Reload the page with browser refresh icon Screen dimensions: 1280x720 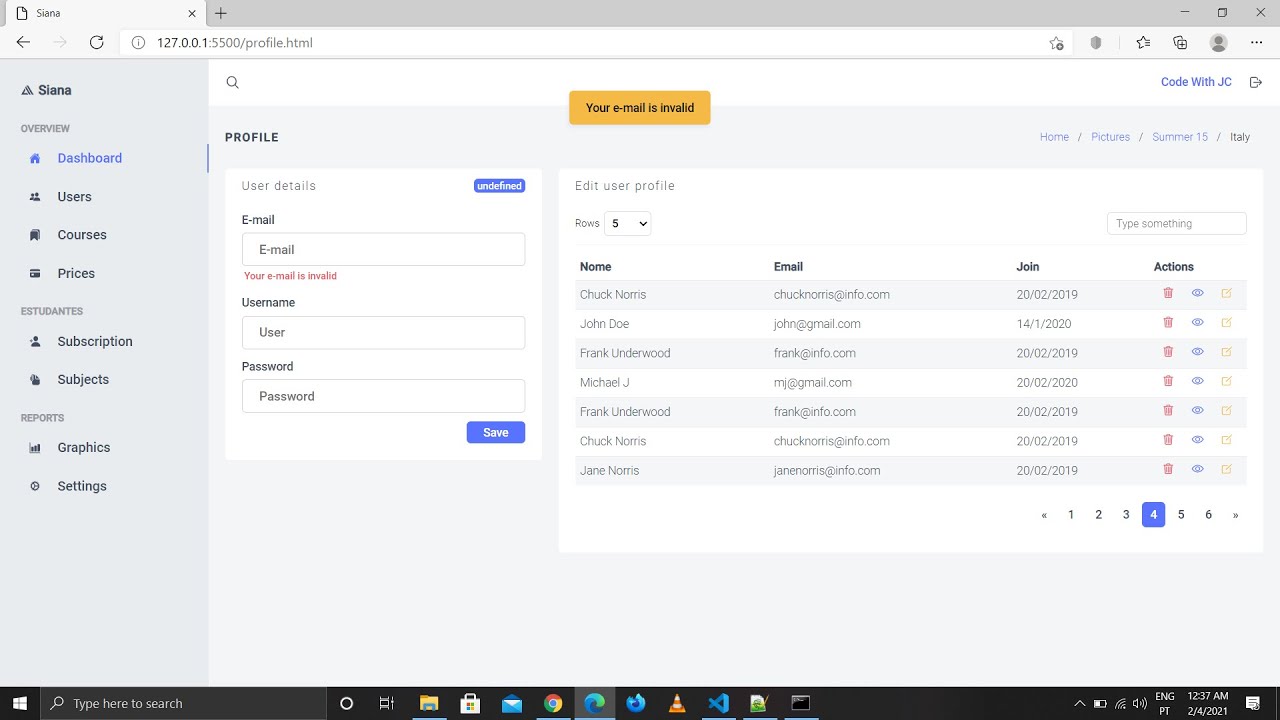(x=97, y=42)
